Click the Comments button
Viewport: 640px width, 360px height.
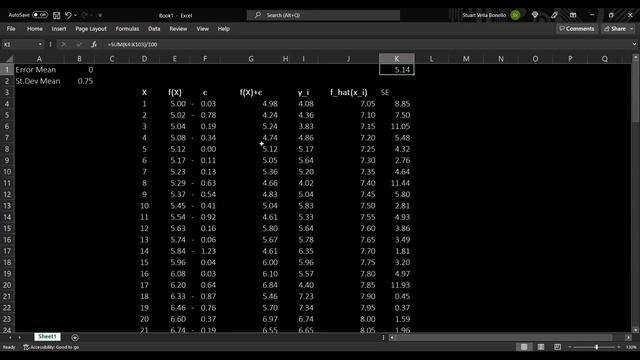[x=577, y=29]
